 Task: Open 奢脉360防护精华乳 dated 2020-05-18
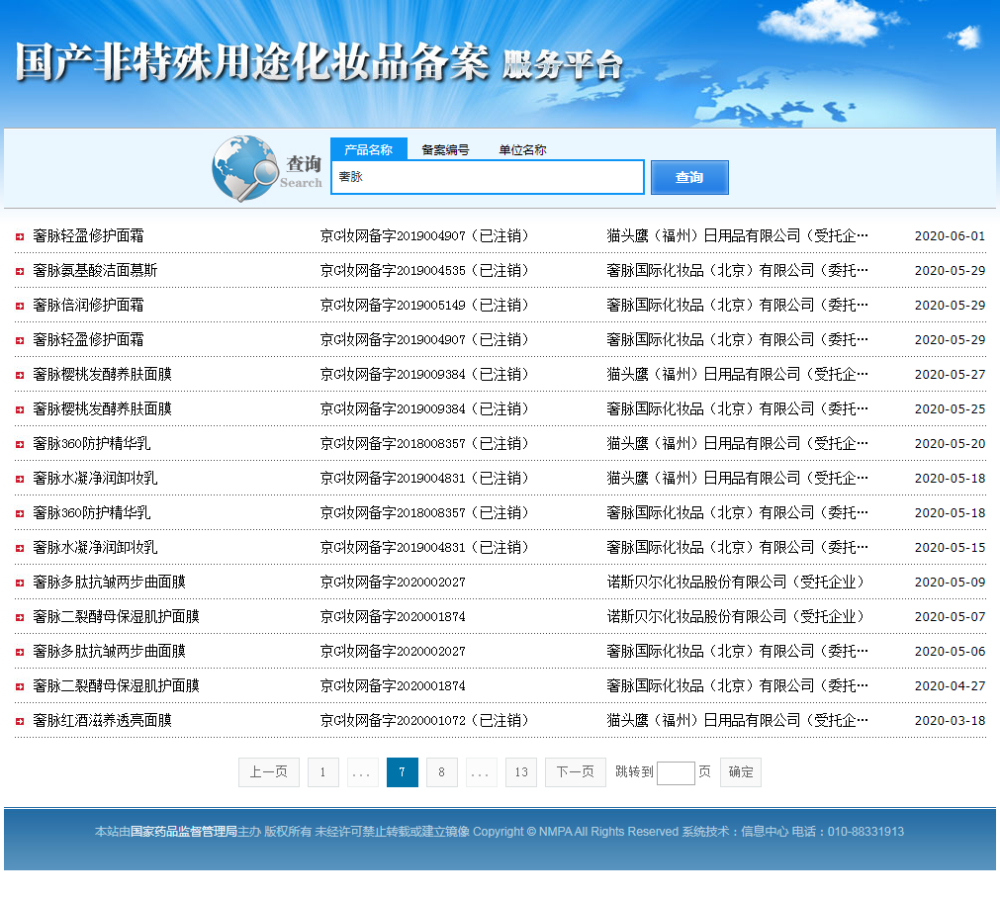click(x=92, y=513)
